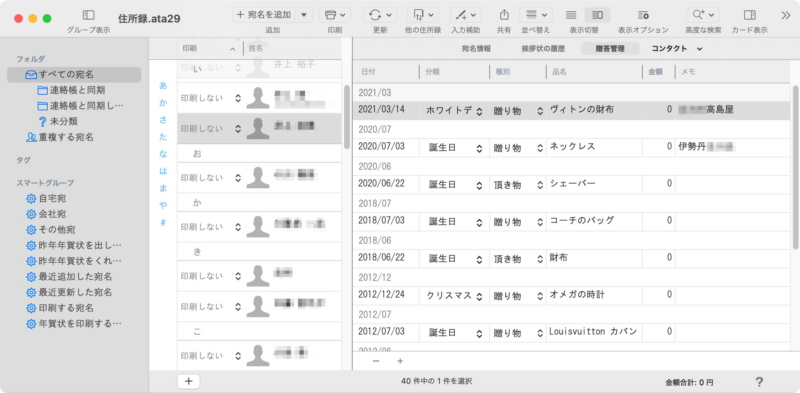The height and width of the screenshot is (393, 800).
Task: Click the 宛名を追加 button
Action: pos(263,15)
